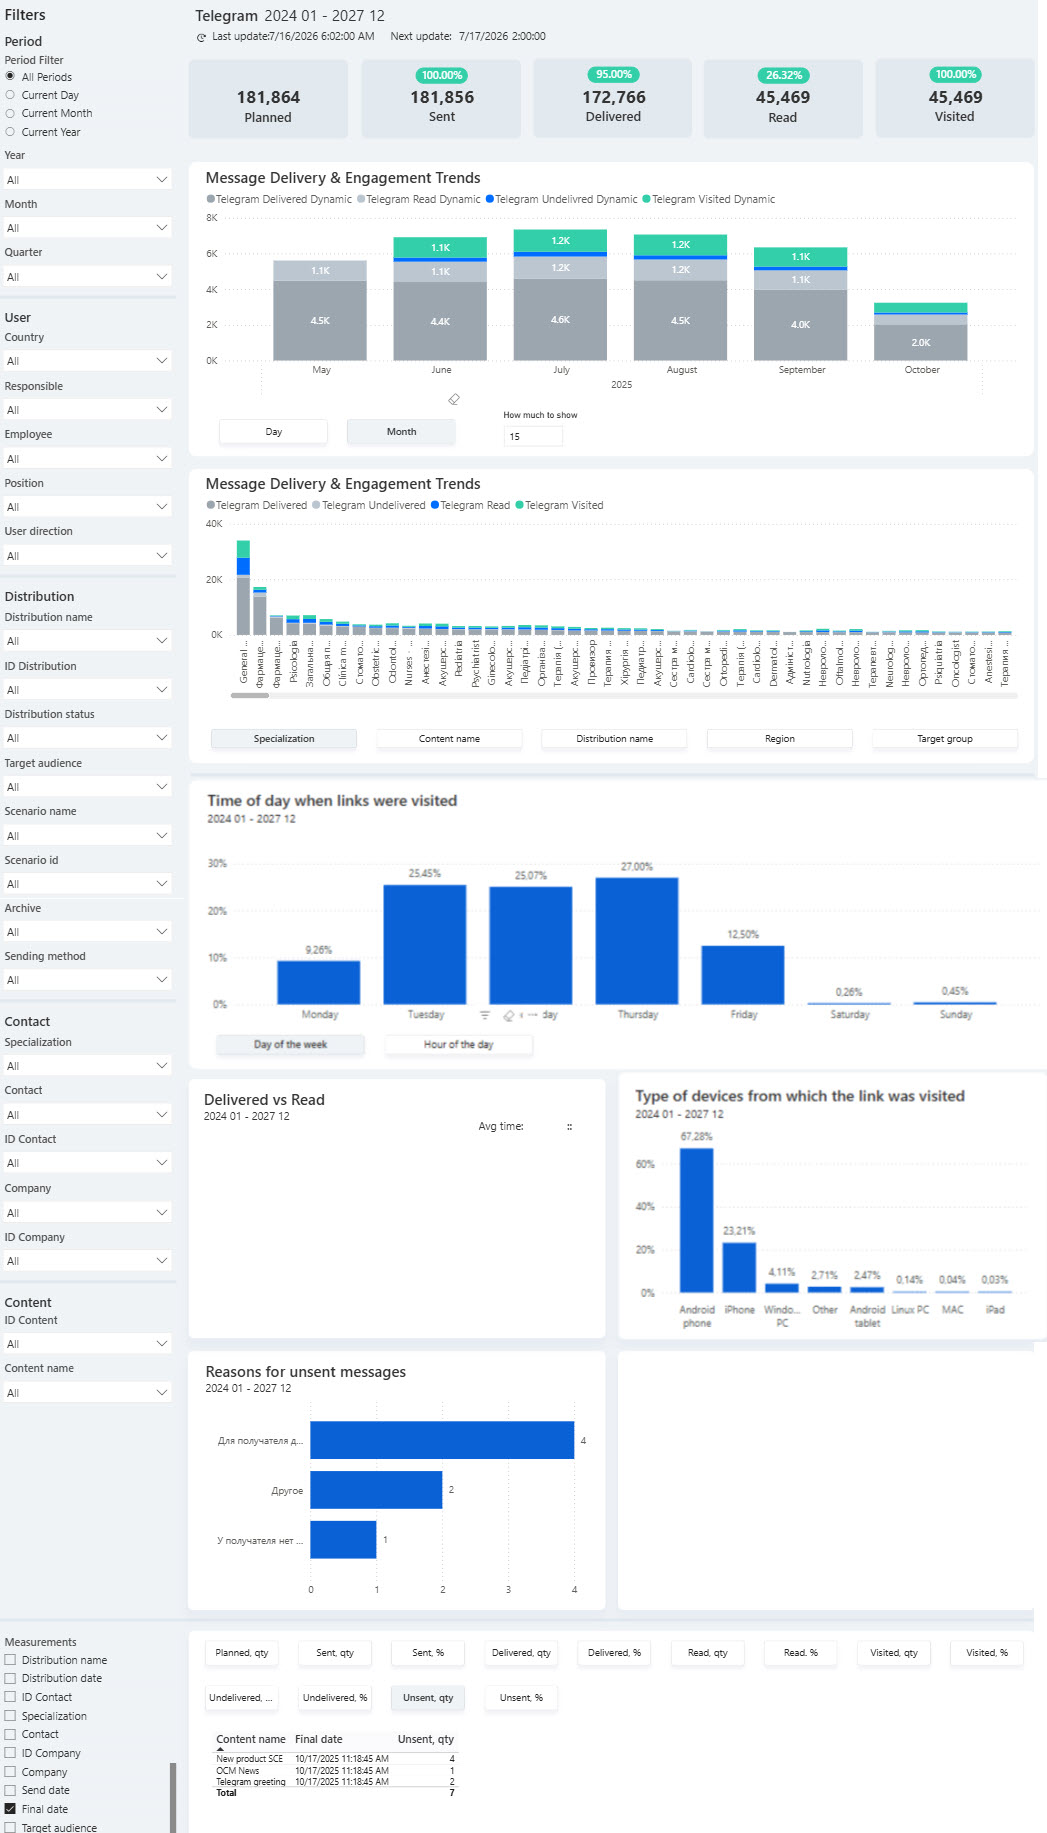Uncheck the Final date measurement checkbox
The width and height of the screenshot is (1047, 1833).
click(x=10, y=1809)
